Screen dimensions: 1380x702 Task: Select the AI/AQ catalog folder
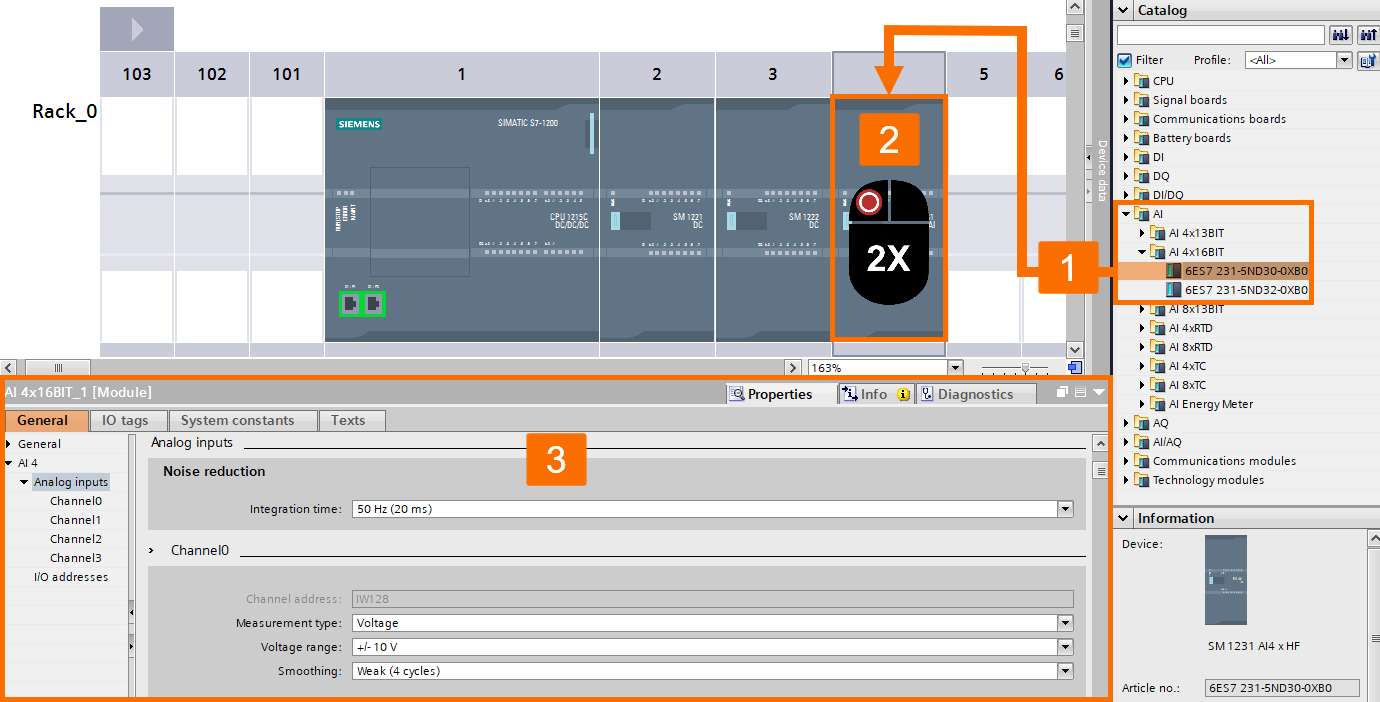click(1167, 442)
